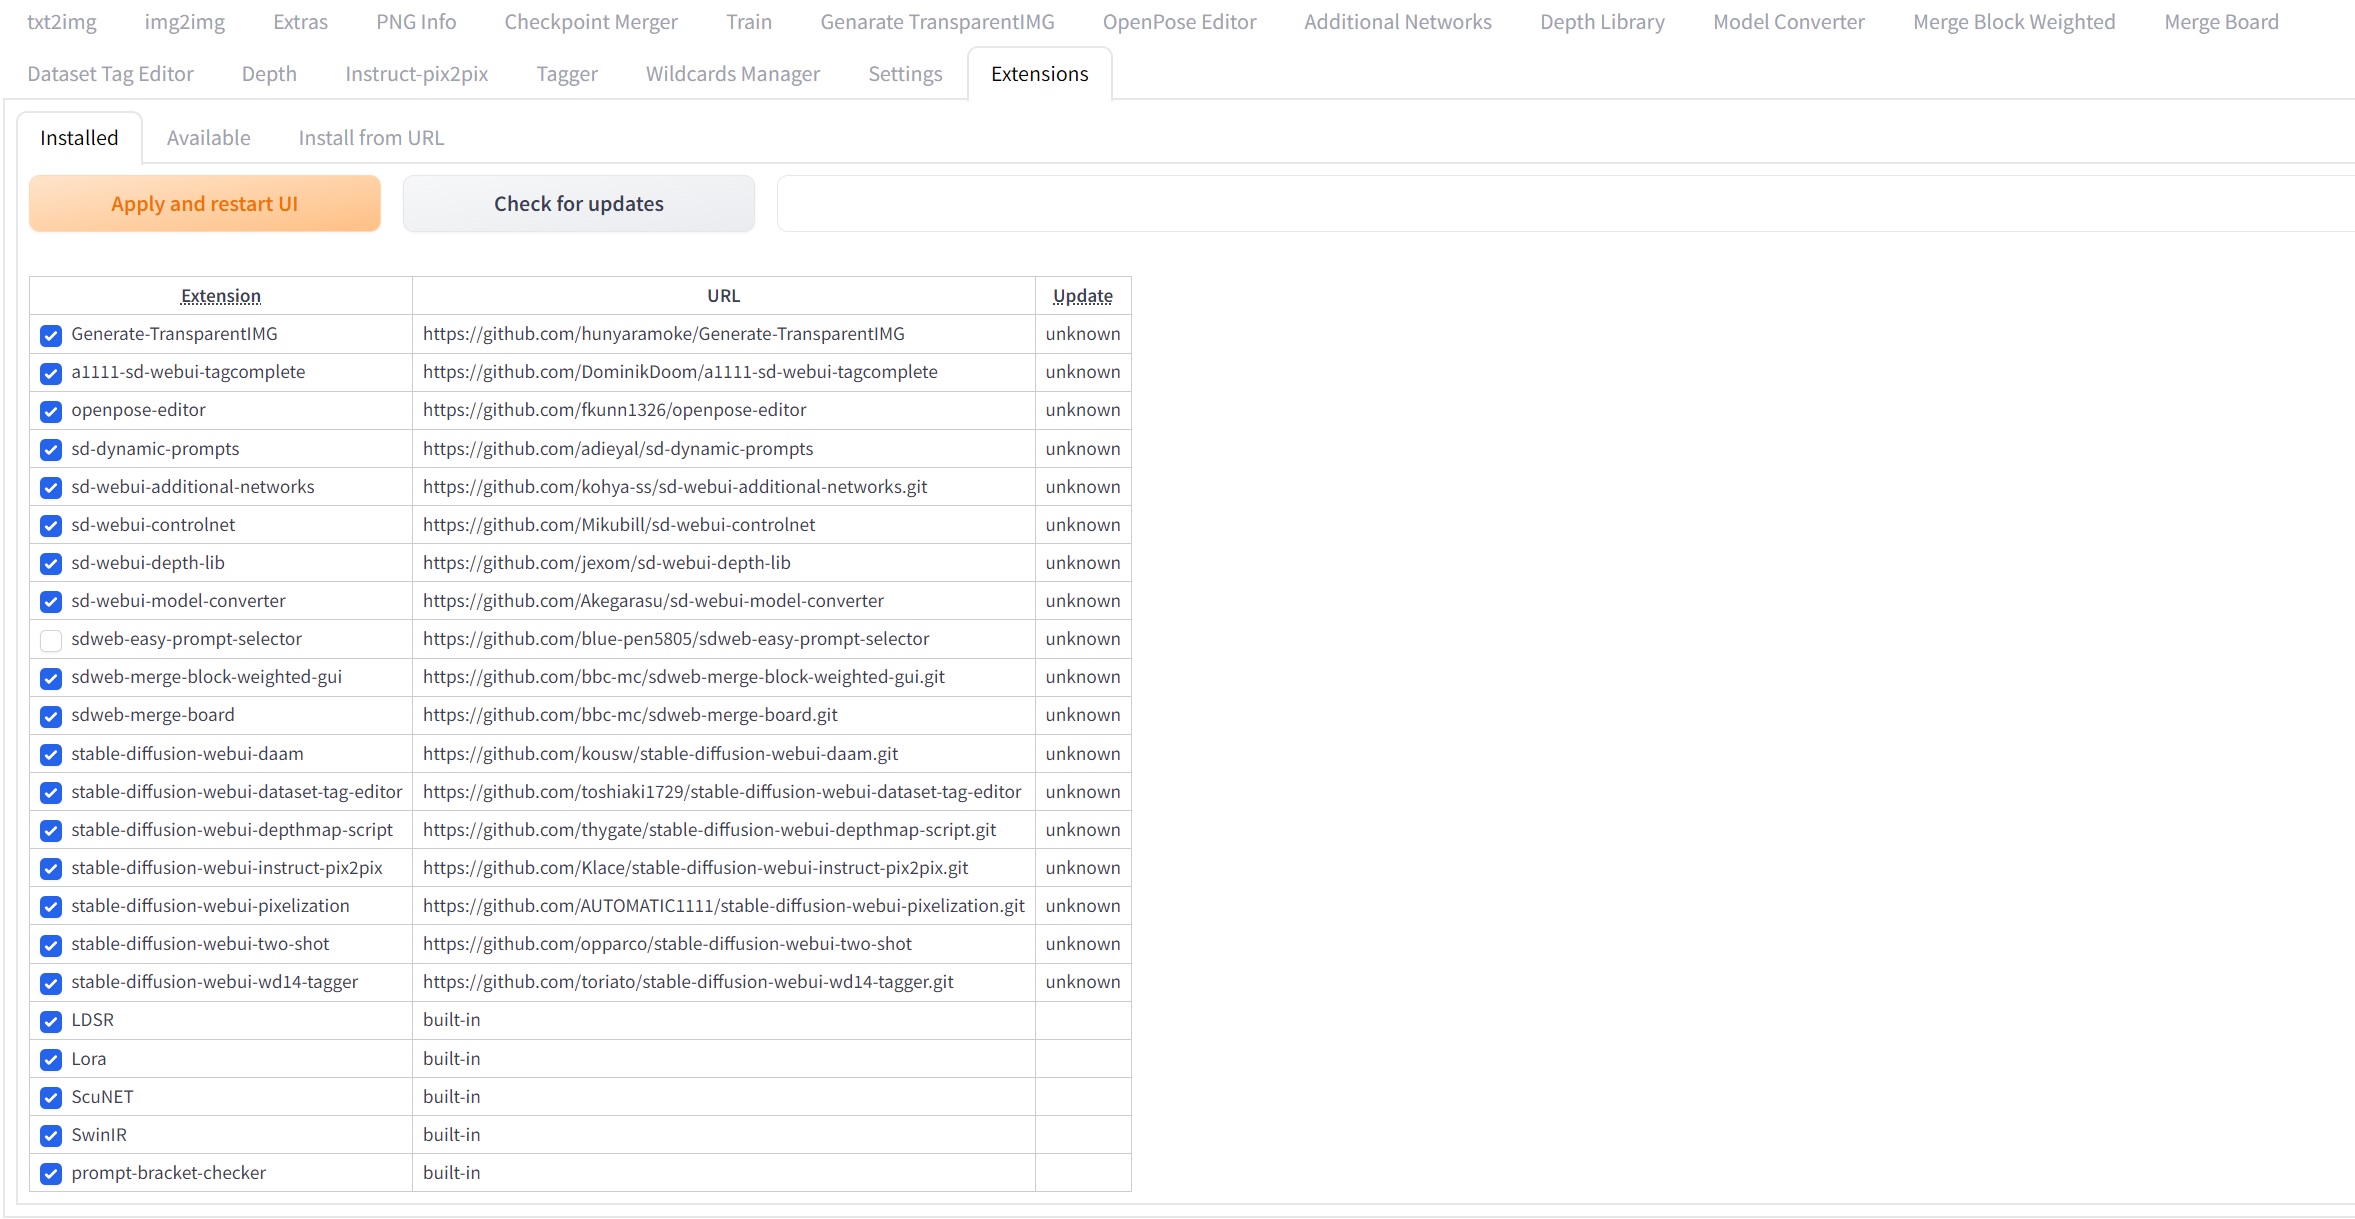The image size is (2355, 1219).
Task: Click the AUTOMATIC1111 pixelization.git URL cell
Action: [x=724, y=906]
